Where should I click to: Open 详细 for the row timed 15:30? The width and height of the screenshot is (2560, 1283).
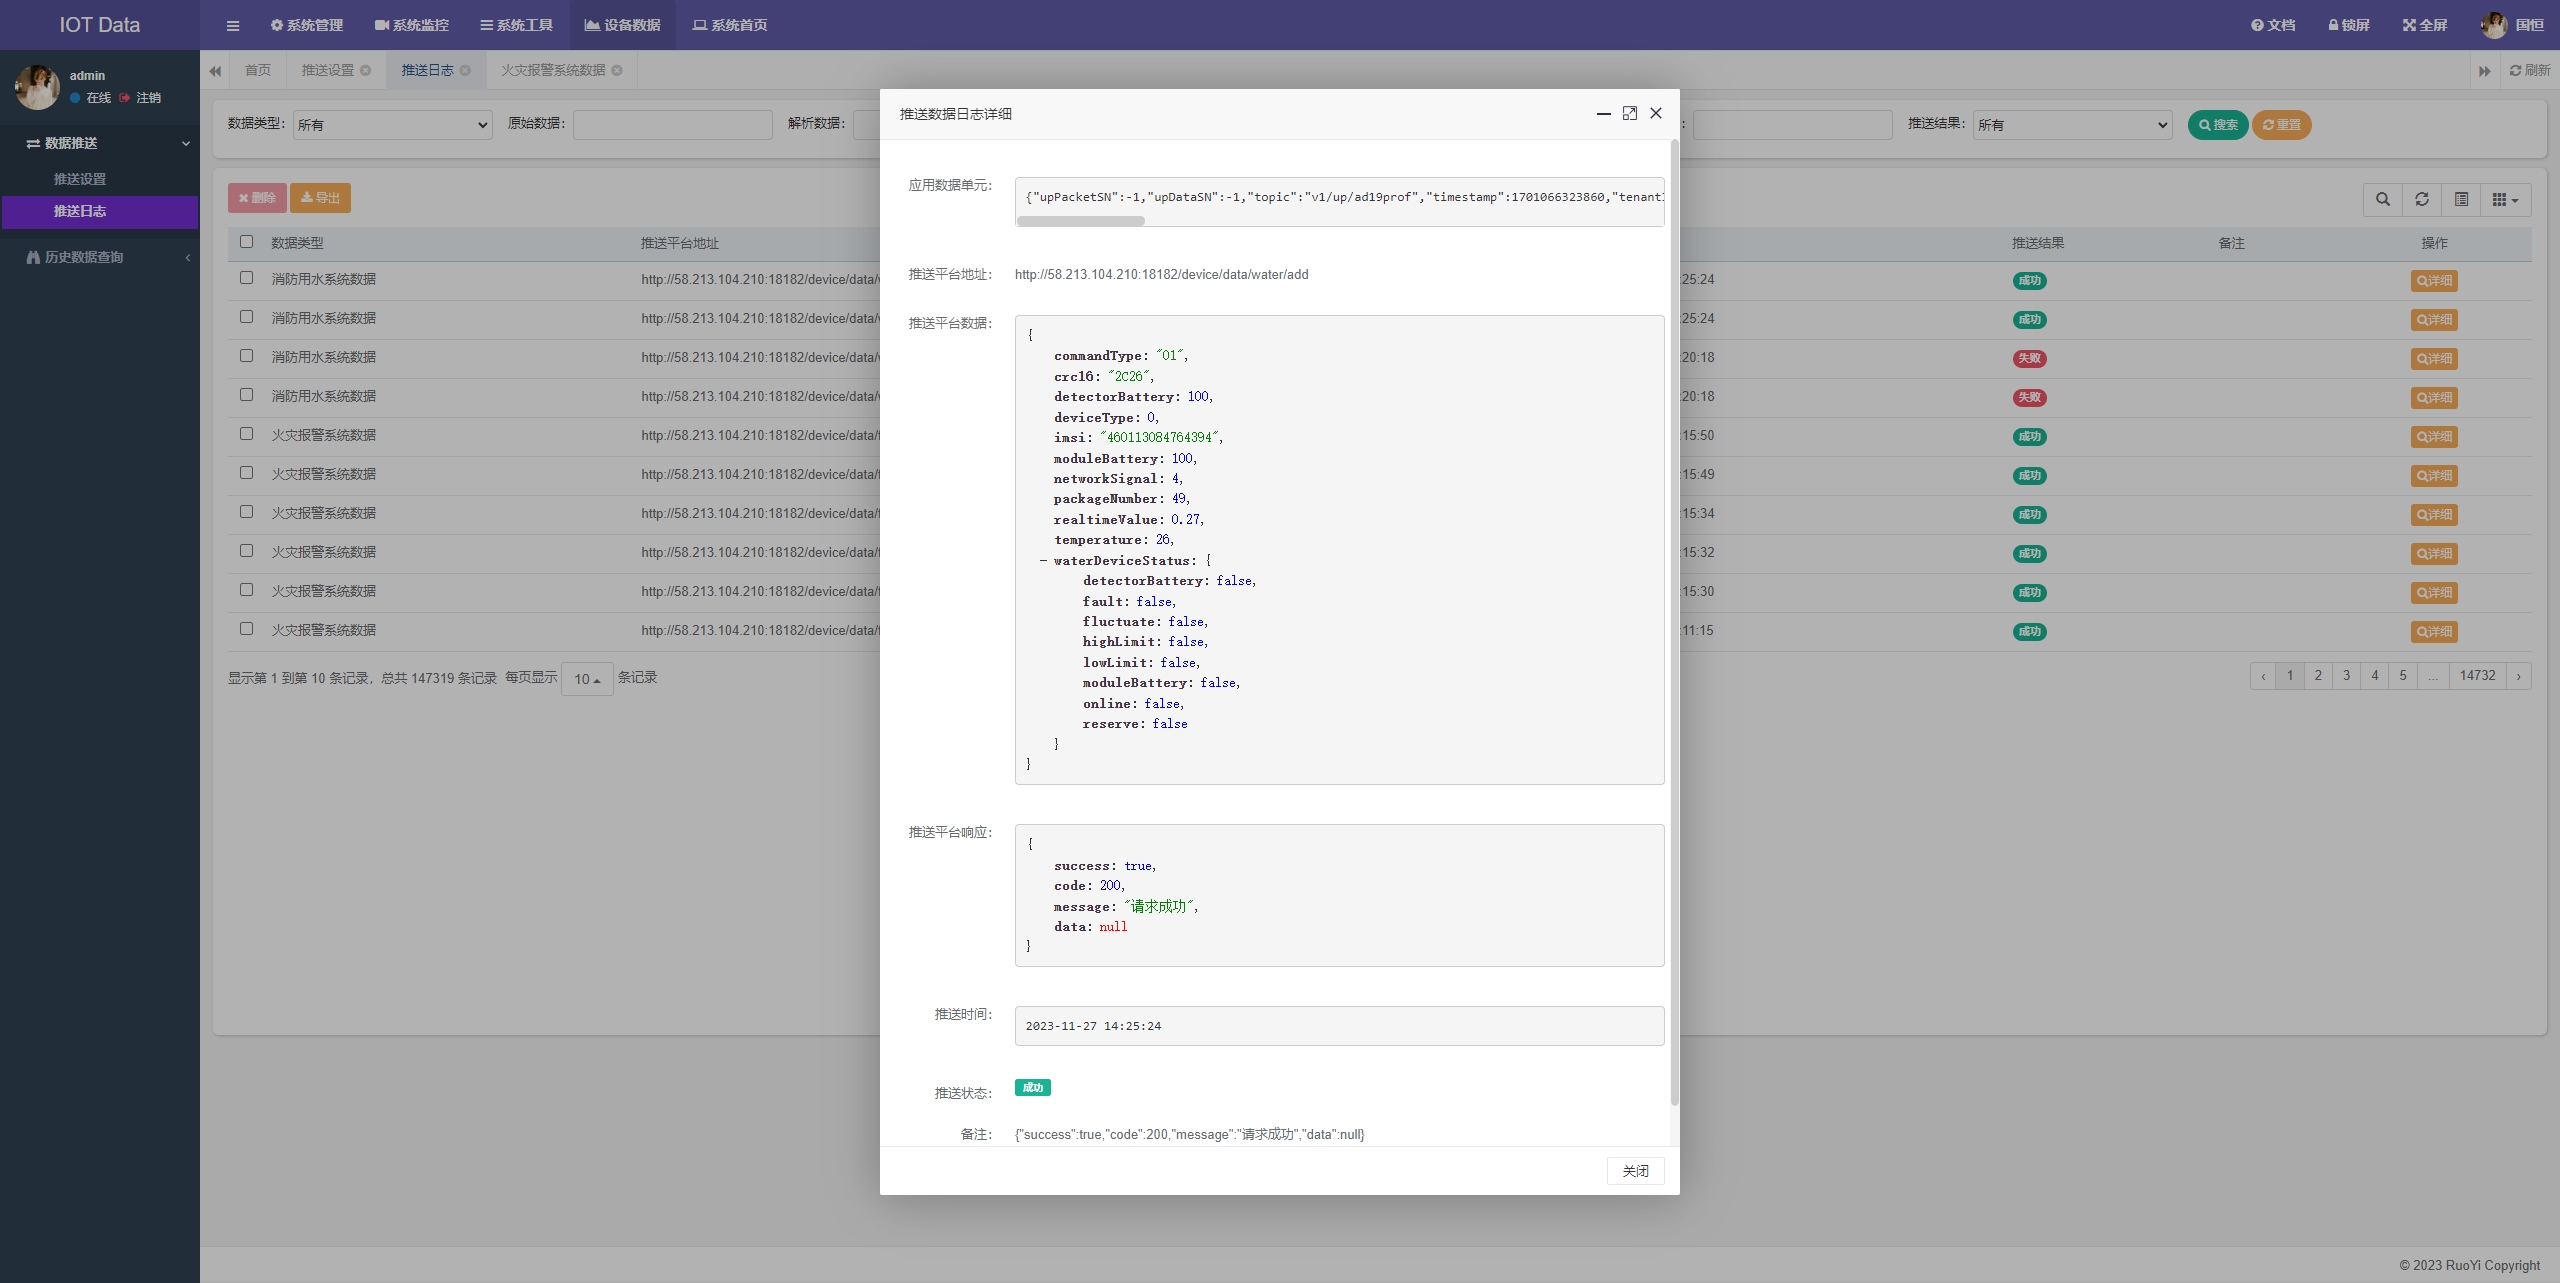(2434, 592)
